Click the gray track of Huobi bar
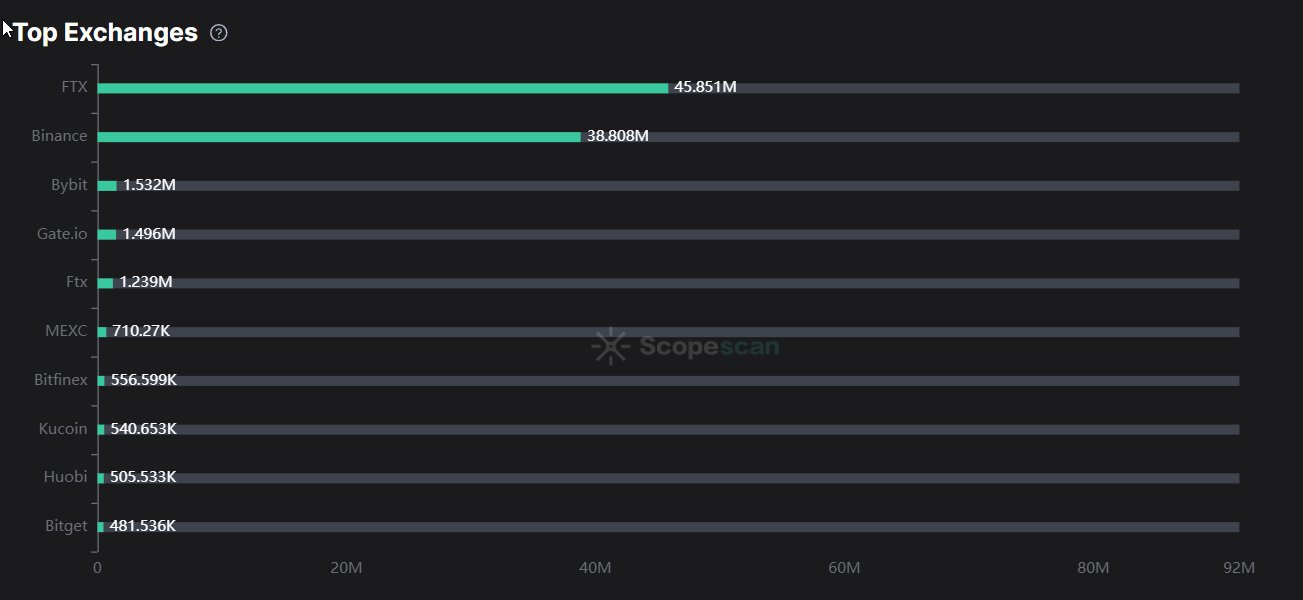Viewport: 1303px width, 600px height. click(700, 478)
